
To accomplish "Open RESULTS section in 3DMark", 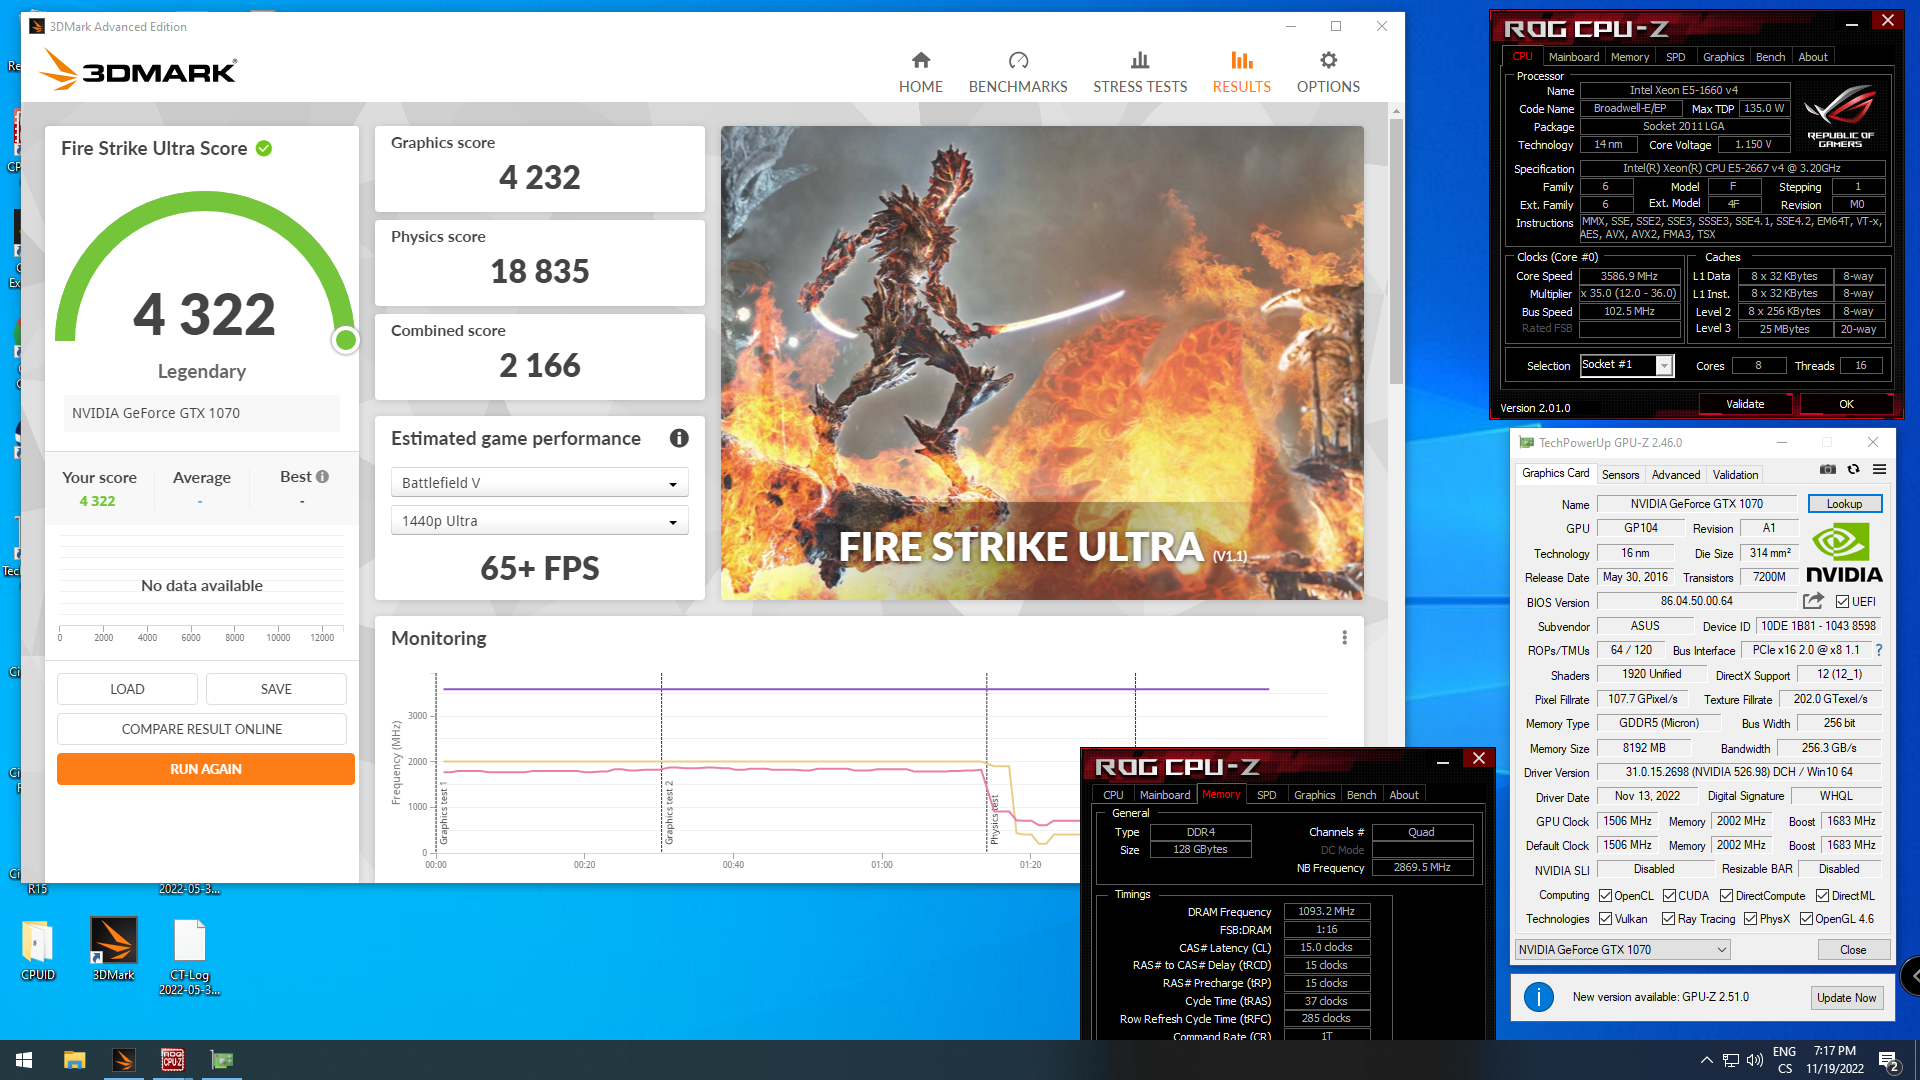I will [x=1241, y=73].
